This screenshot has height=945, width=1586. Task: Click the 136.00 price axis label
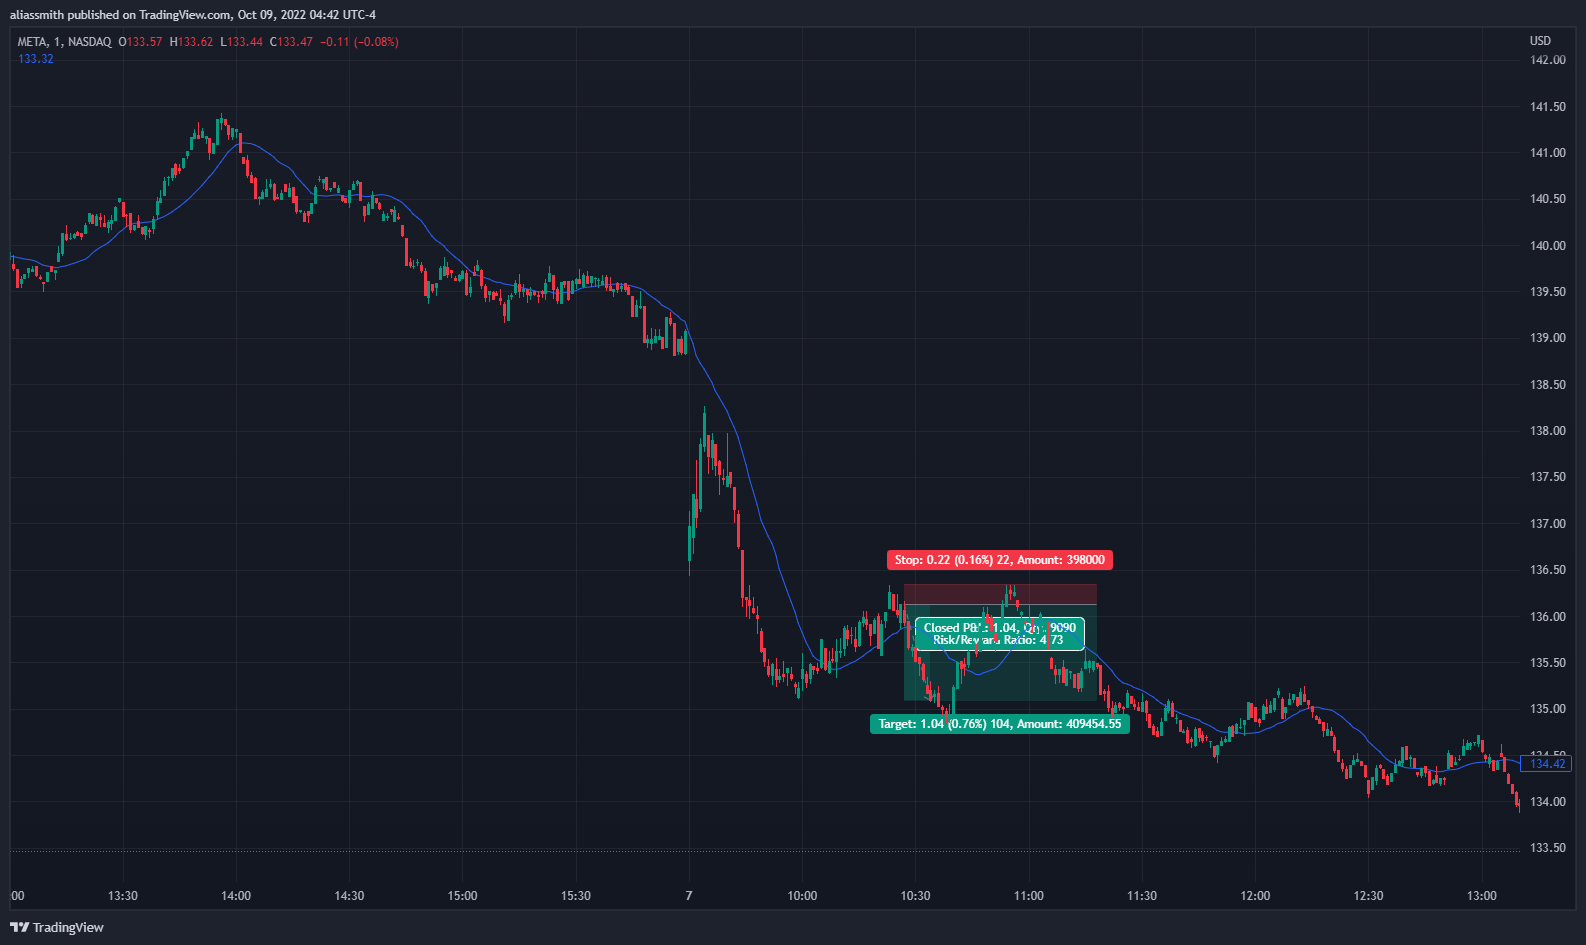pos(1548,617)
